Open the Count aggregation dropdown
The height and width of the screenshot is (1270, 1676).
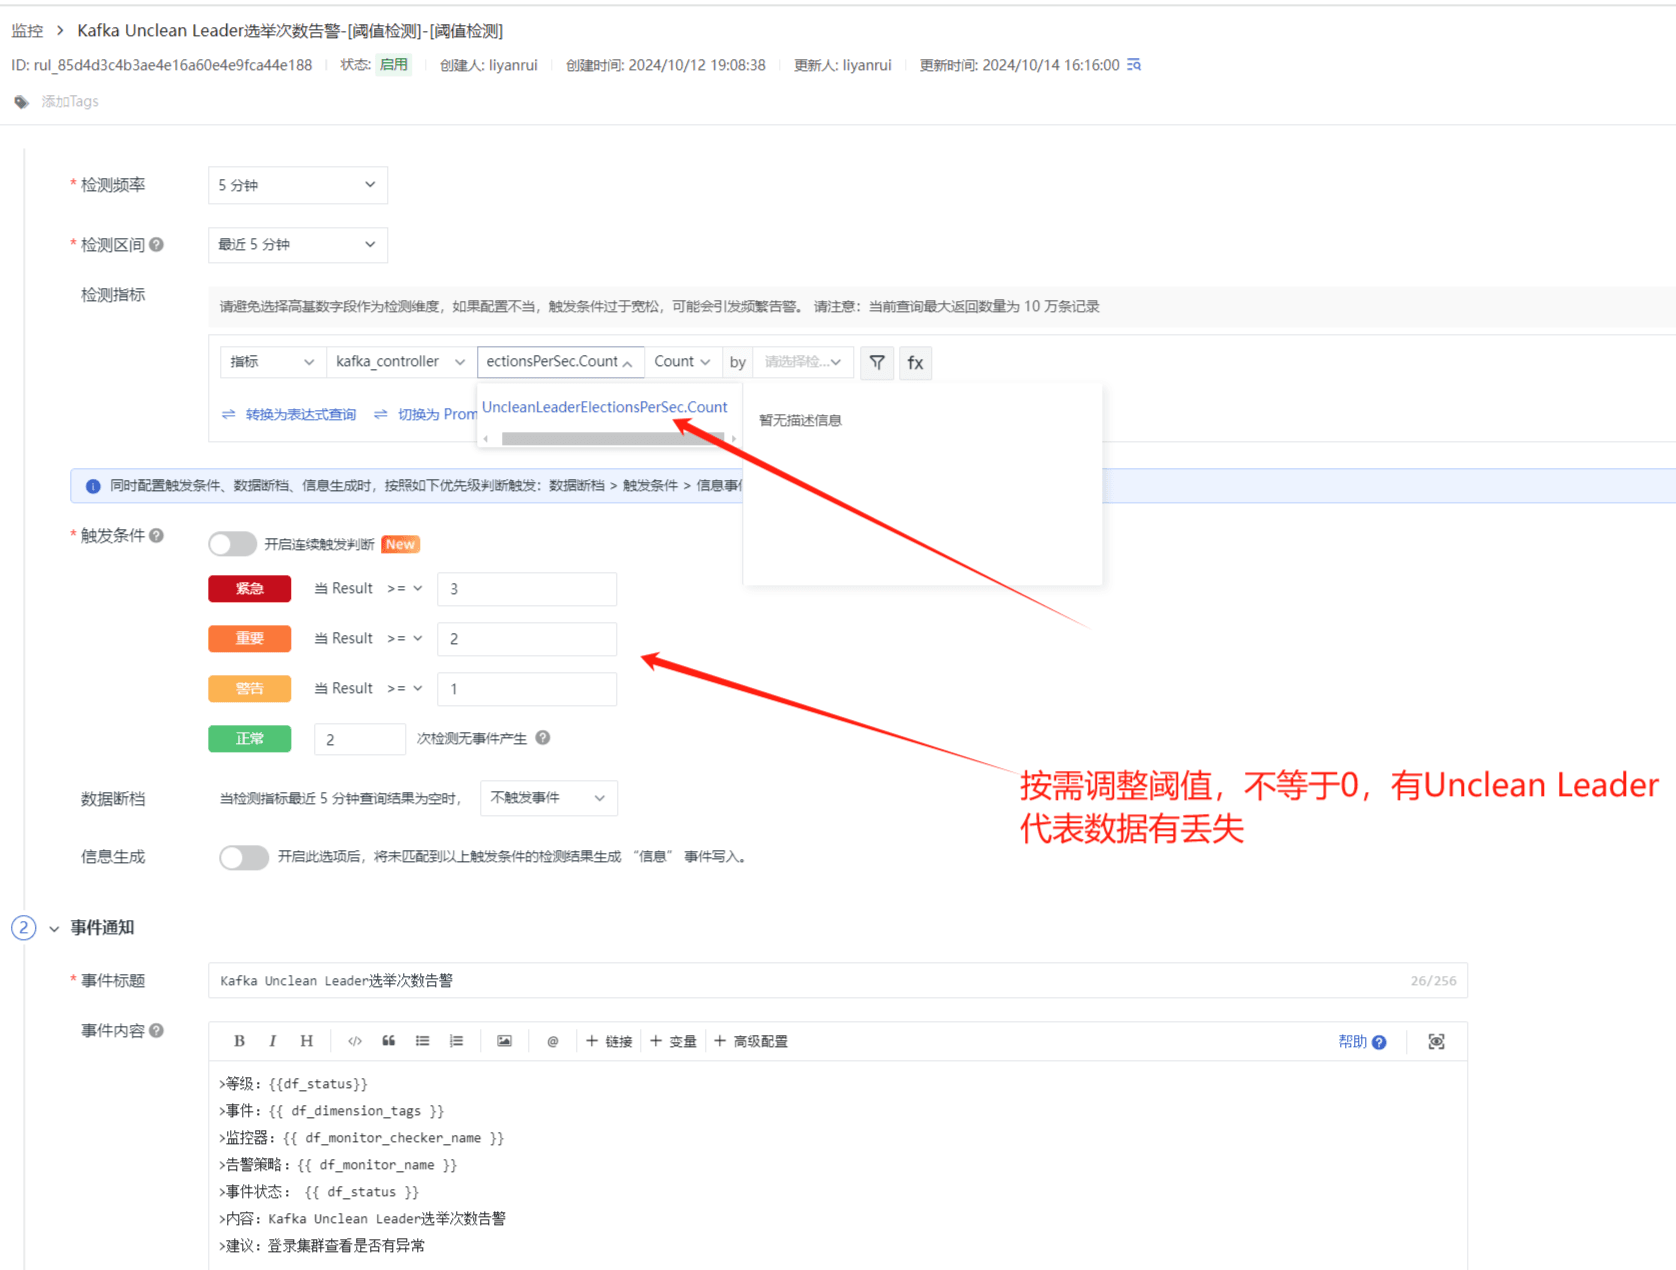(x=683, y=361)
